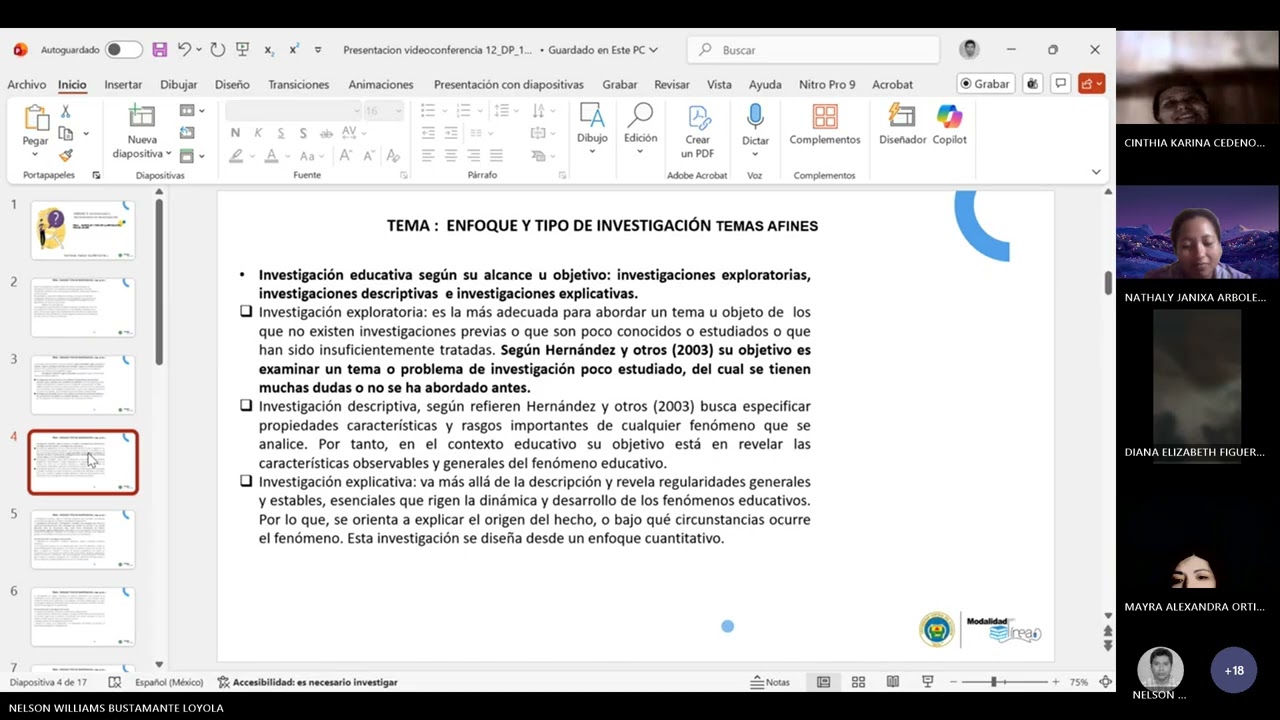
Task: Save the presentation with the purple disk icon
Action: click(x=160, y=49)
